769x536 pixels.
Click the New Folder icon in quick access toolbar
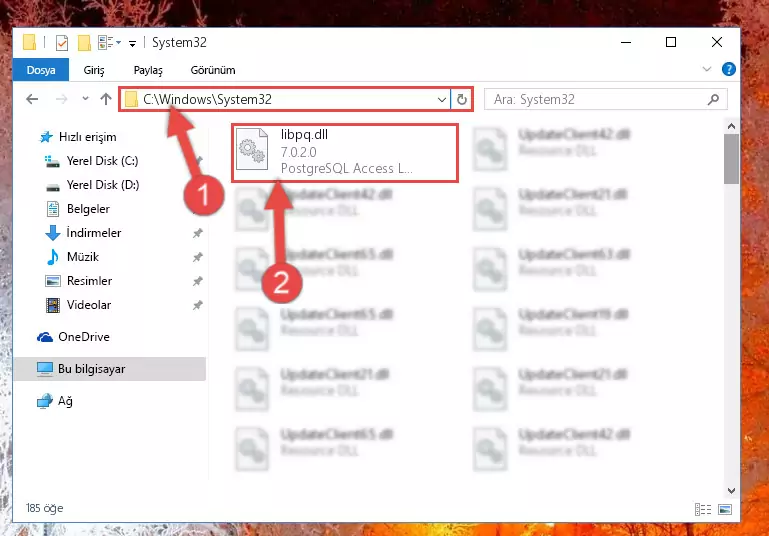[x=84, y=43]
